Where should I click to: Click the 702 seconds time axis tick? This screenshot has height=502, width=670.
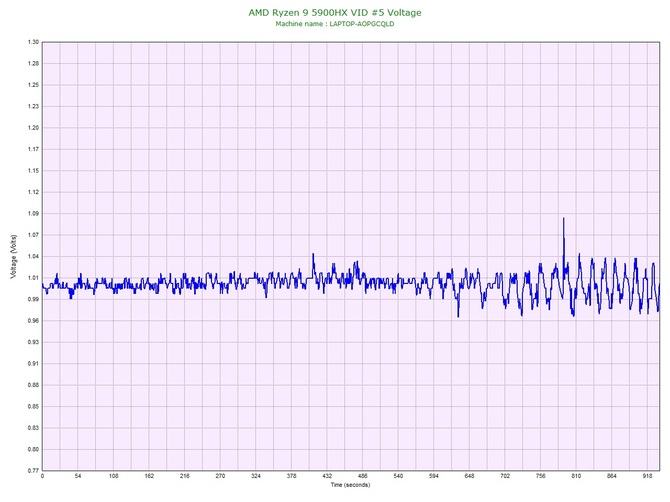pos(505,476)
